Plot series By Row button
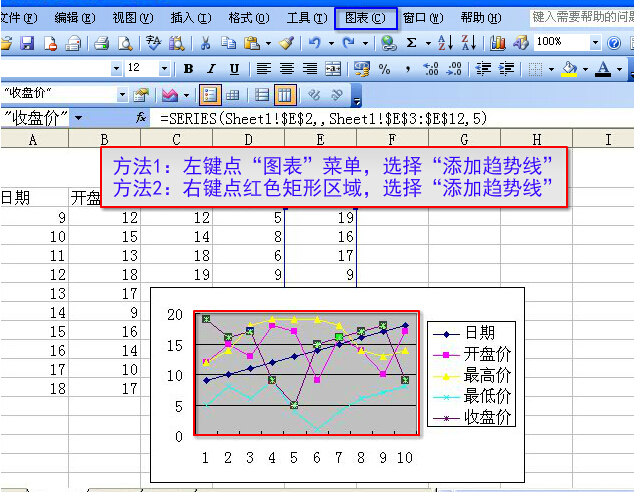Screen dimensions: 634x492 pos(262,95)
